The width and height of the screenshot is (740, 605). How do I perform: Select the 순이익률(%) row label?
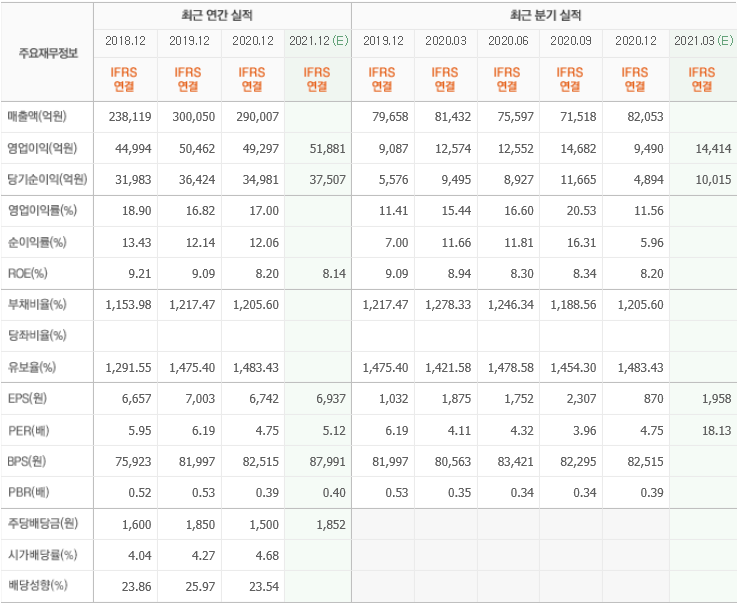pyautogui.click(x=37, y=243)
